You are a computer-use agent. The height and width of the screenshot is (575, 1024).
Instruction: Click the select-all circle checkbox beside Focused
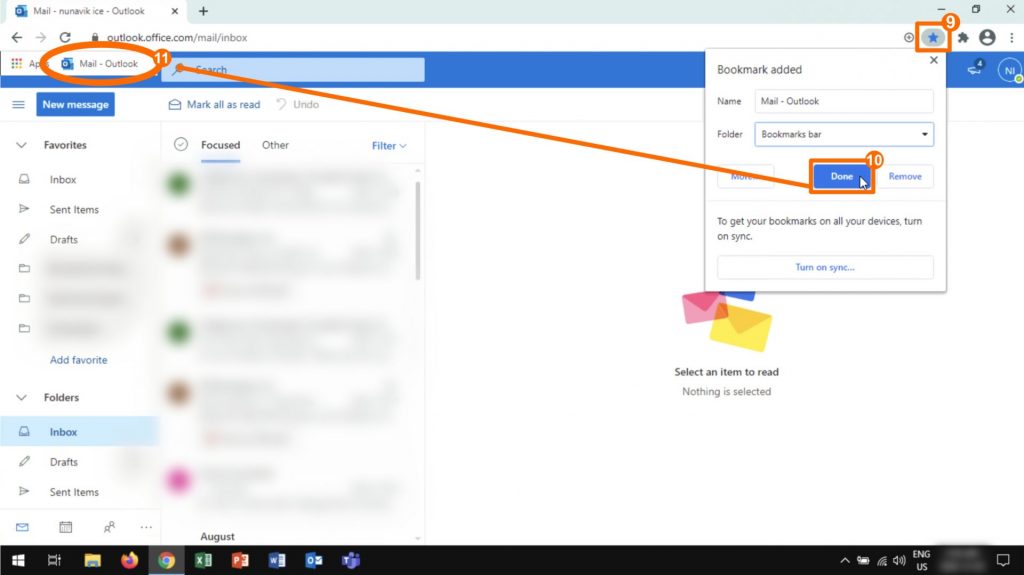[x=181, y=145]
